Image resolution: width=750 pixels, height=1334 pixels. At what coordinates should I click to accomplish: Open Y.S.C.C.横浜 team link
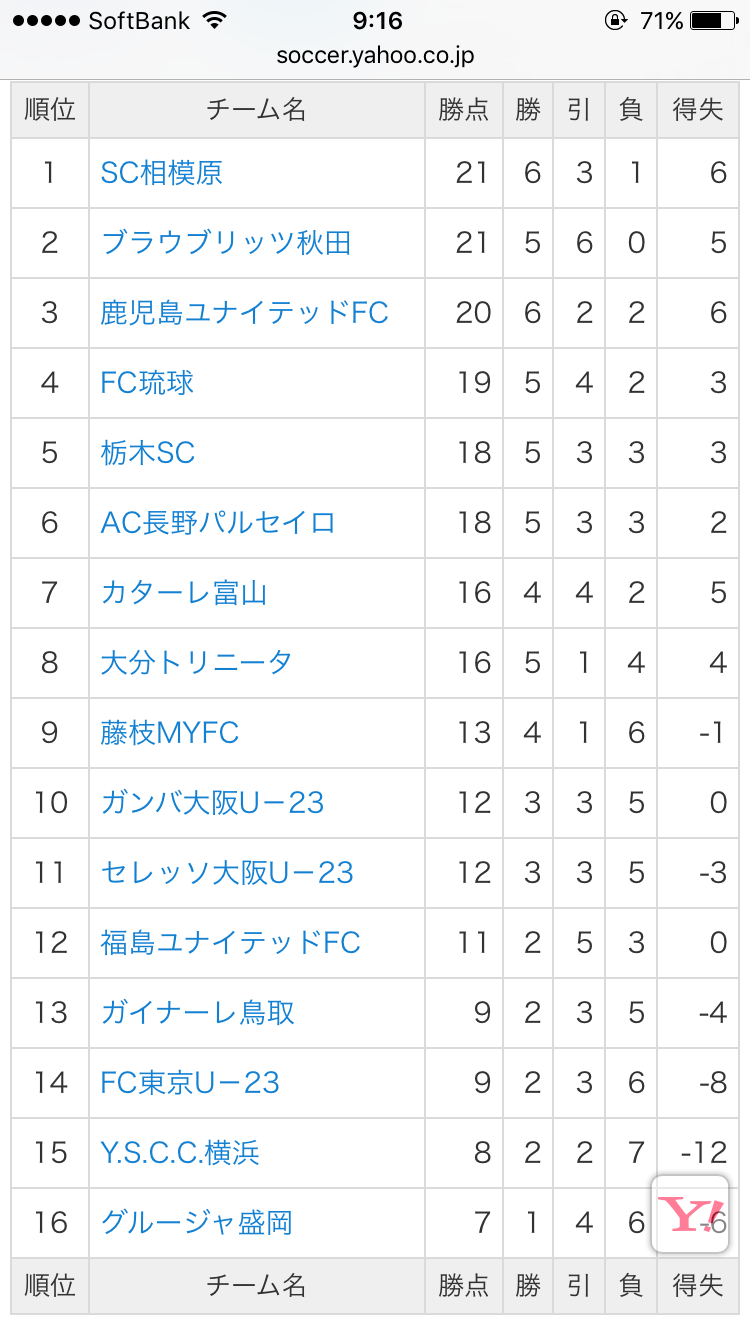coord(180,1153)
